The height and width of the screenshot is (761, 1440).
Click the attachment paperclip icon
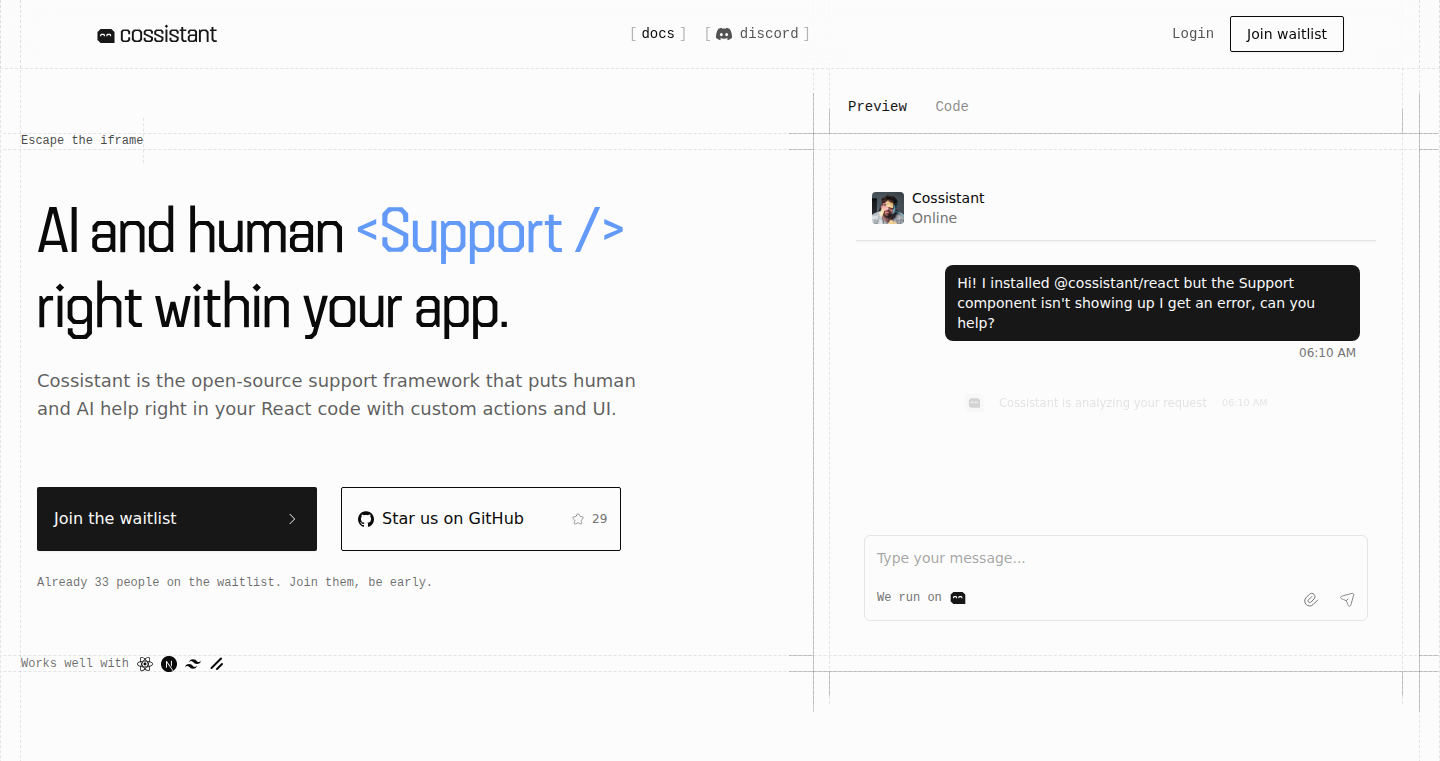click(x=1311, y=600)
